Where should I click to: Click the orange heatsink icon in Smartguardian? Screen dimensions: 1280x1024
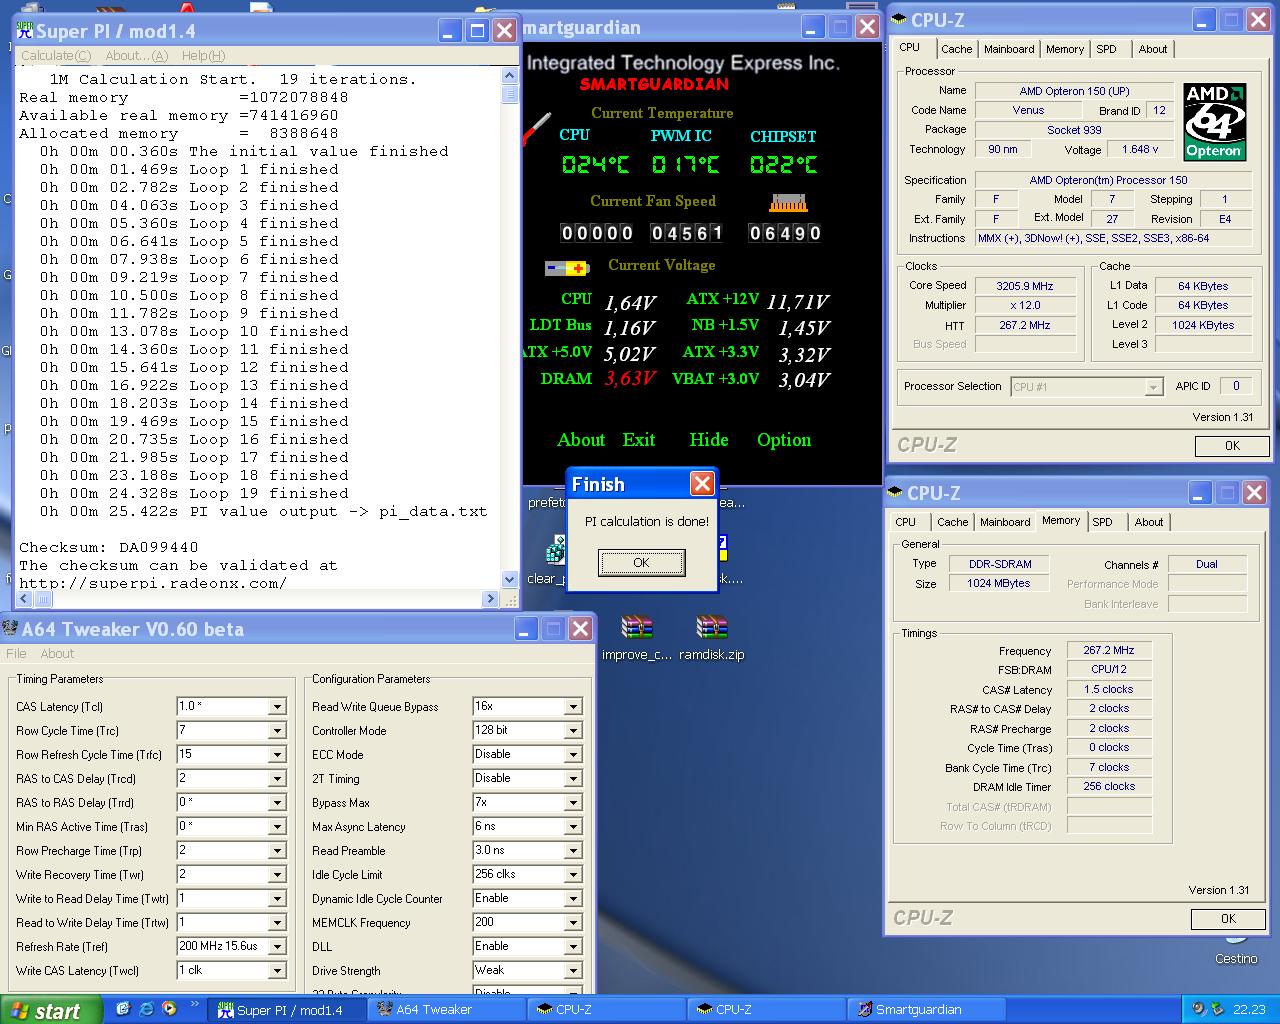tap(787, 203)
